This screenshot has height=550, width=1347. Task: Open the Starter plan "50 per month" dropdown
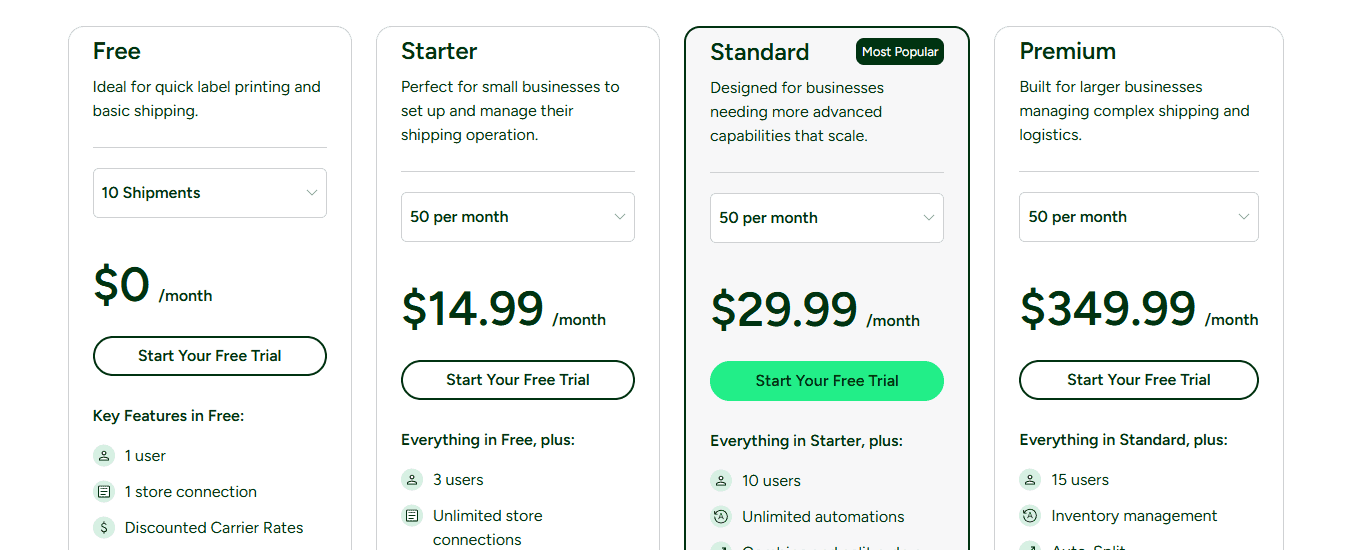point(518,217)
